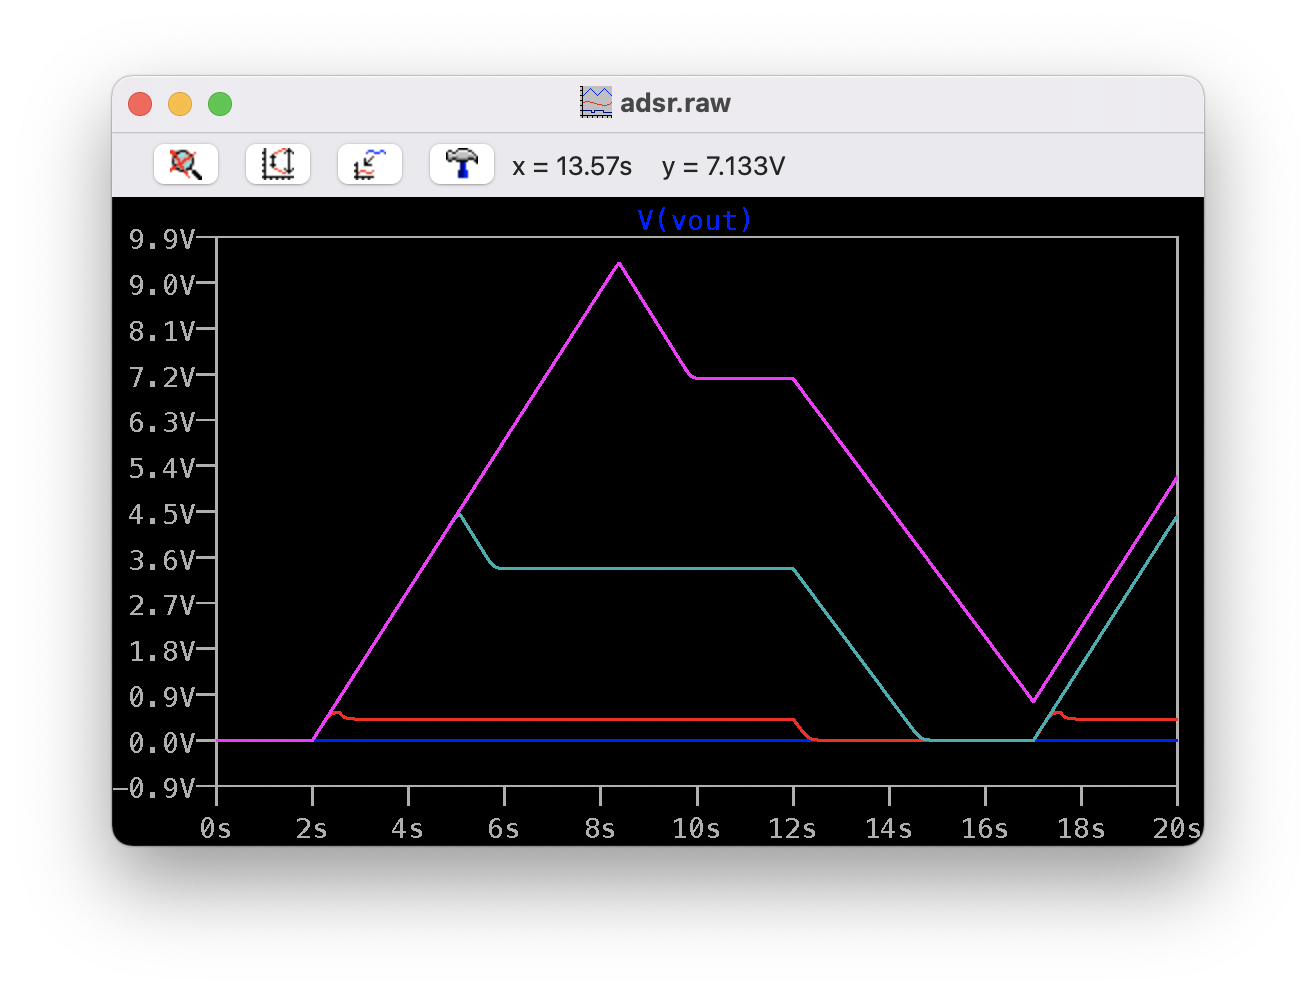
Task: Click the magenta trace peak near 9.4V
Action: tap(619, 263)
